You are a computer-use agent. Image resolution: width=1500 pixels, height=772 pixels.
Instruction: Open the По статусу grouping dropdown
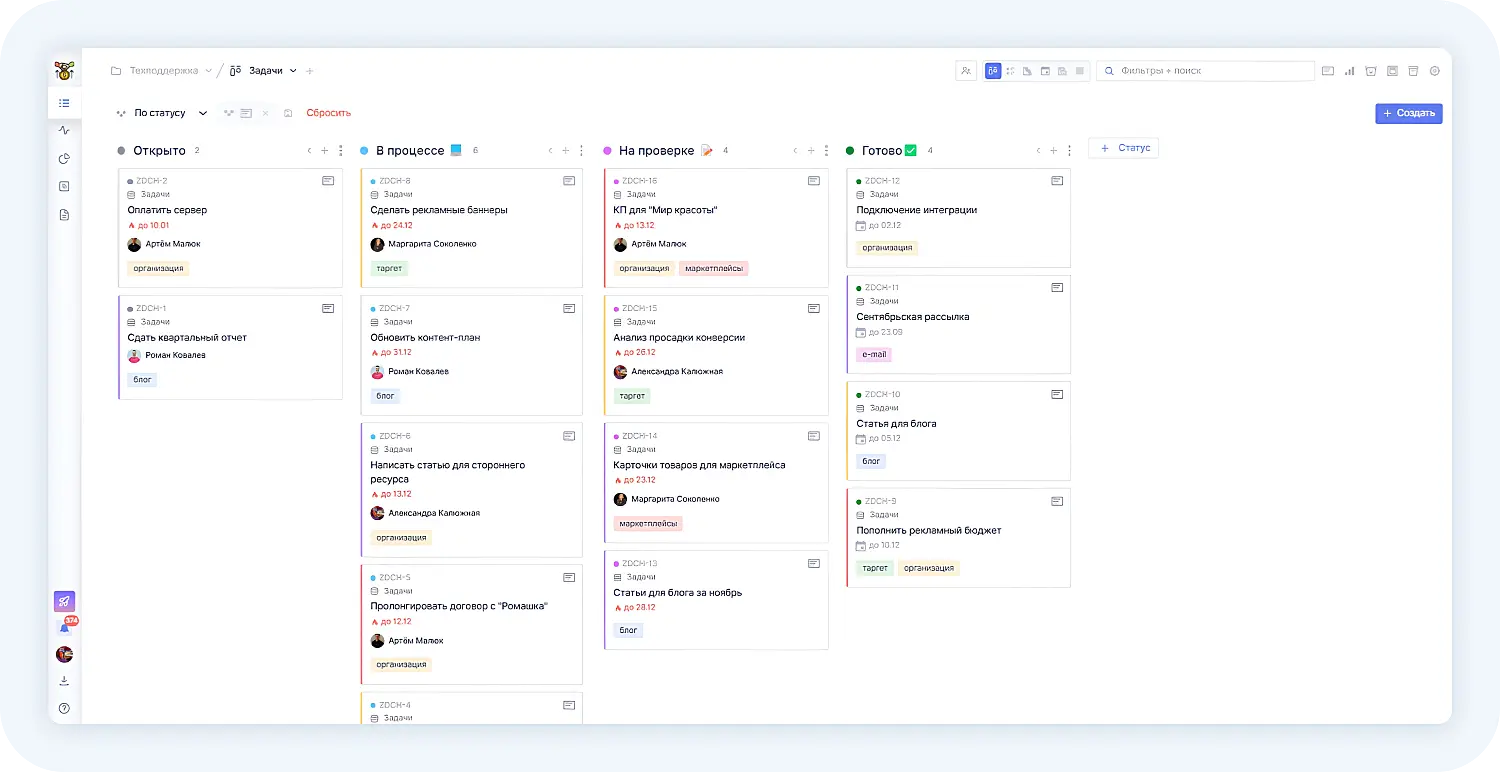coord(162,113)
